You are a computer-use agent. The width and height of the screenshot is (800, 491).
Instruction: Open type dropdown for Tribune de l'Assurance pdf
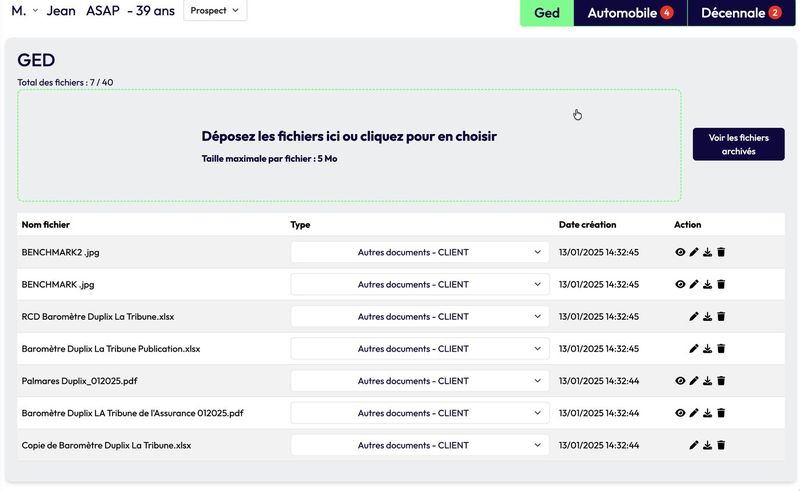tap(420, 413)
